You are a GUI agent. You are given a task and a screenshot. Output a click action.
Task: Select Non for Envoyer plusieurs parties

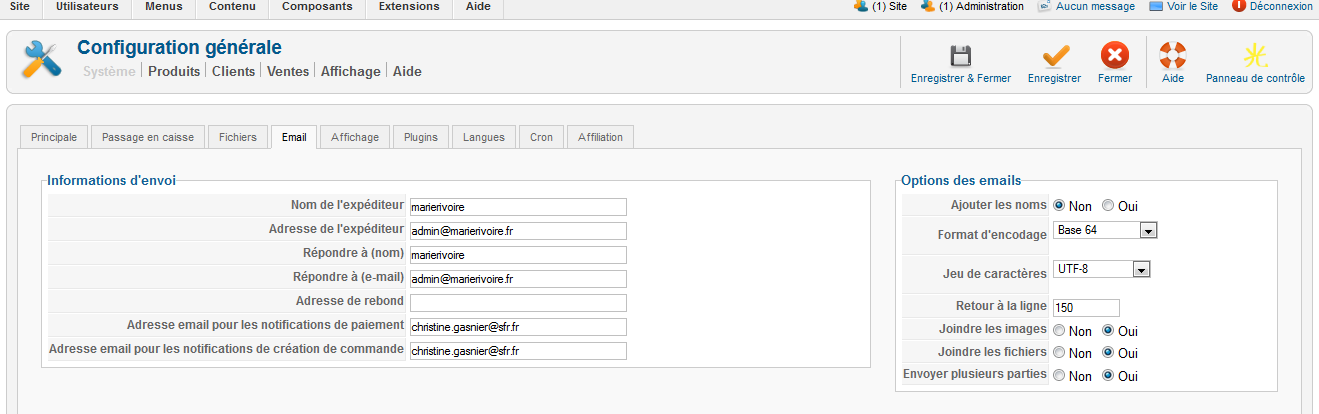[1059, 376]
